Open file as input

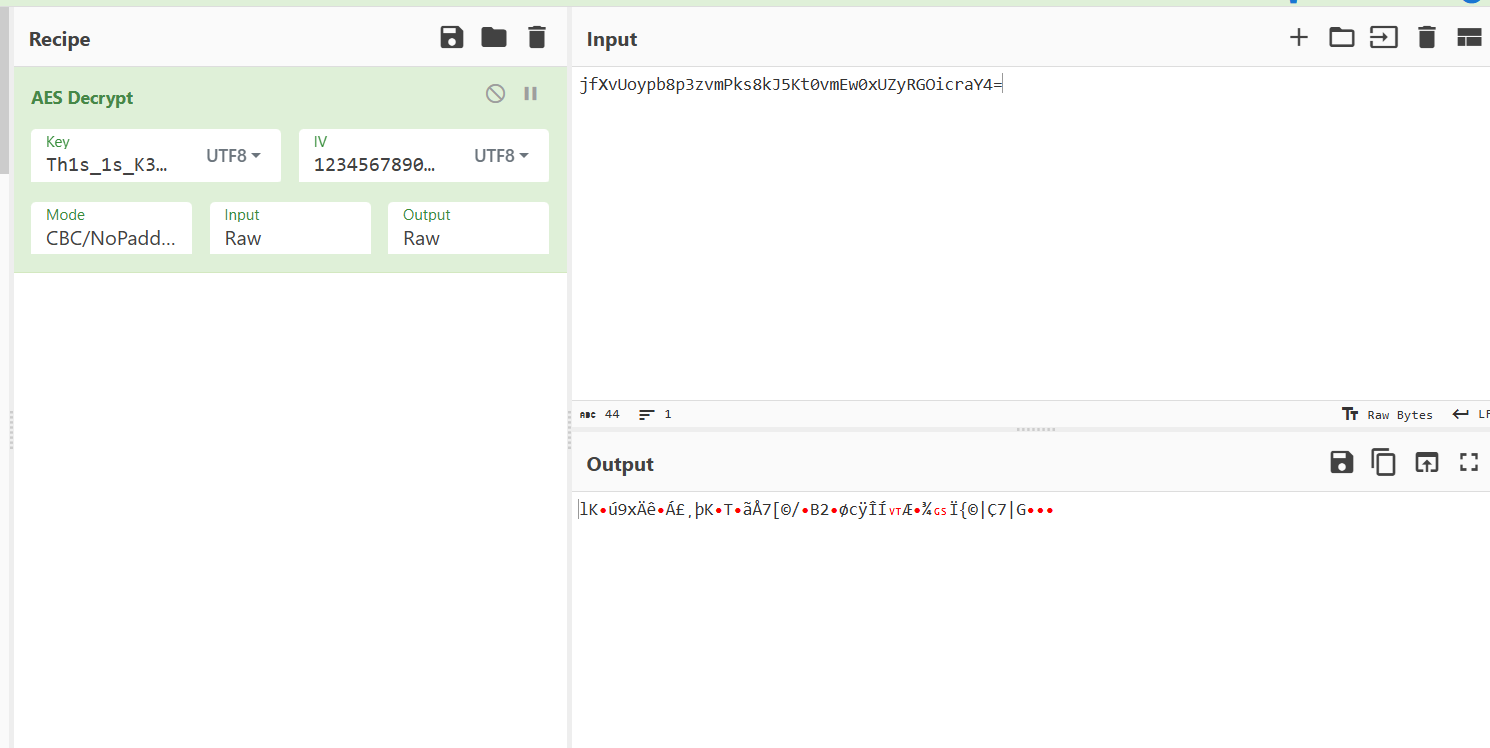click(x=1383, y=38)
